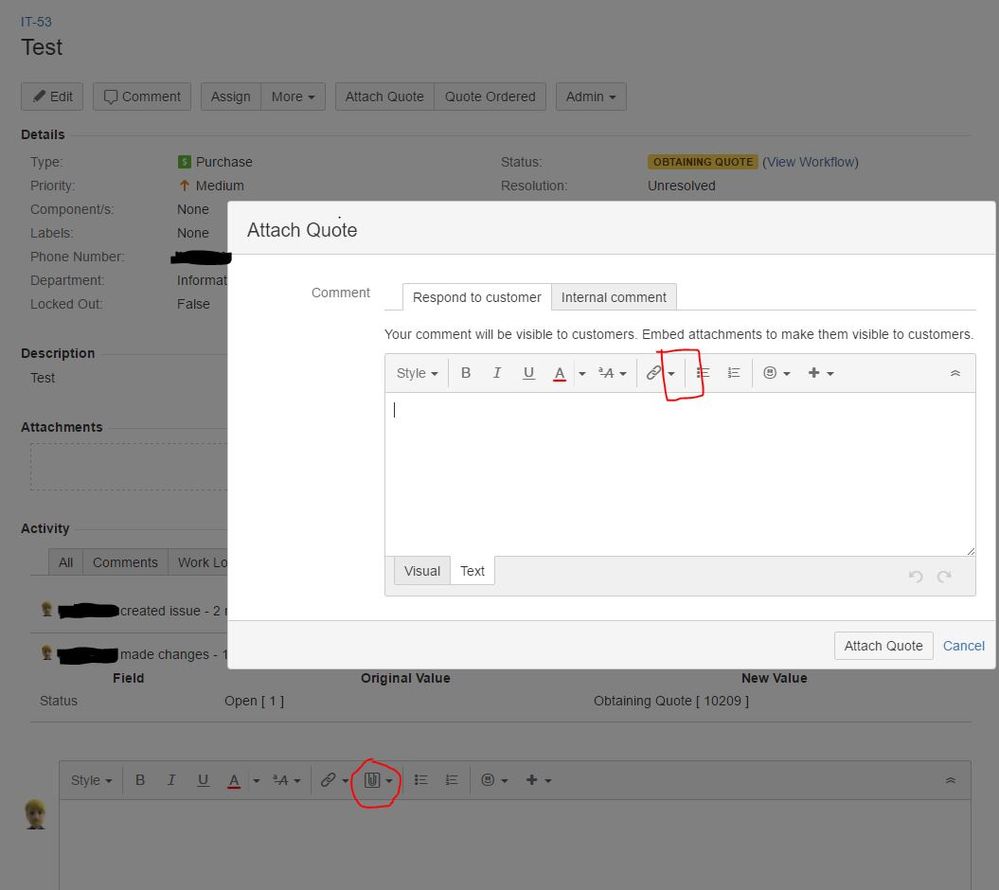Click View Workflow link
The height and width of the screenshot is (890, 999).
pyautogui.click(x=810, y=162)
